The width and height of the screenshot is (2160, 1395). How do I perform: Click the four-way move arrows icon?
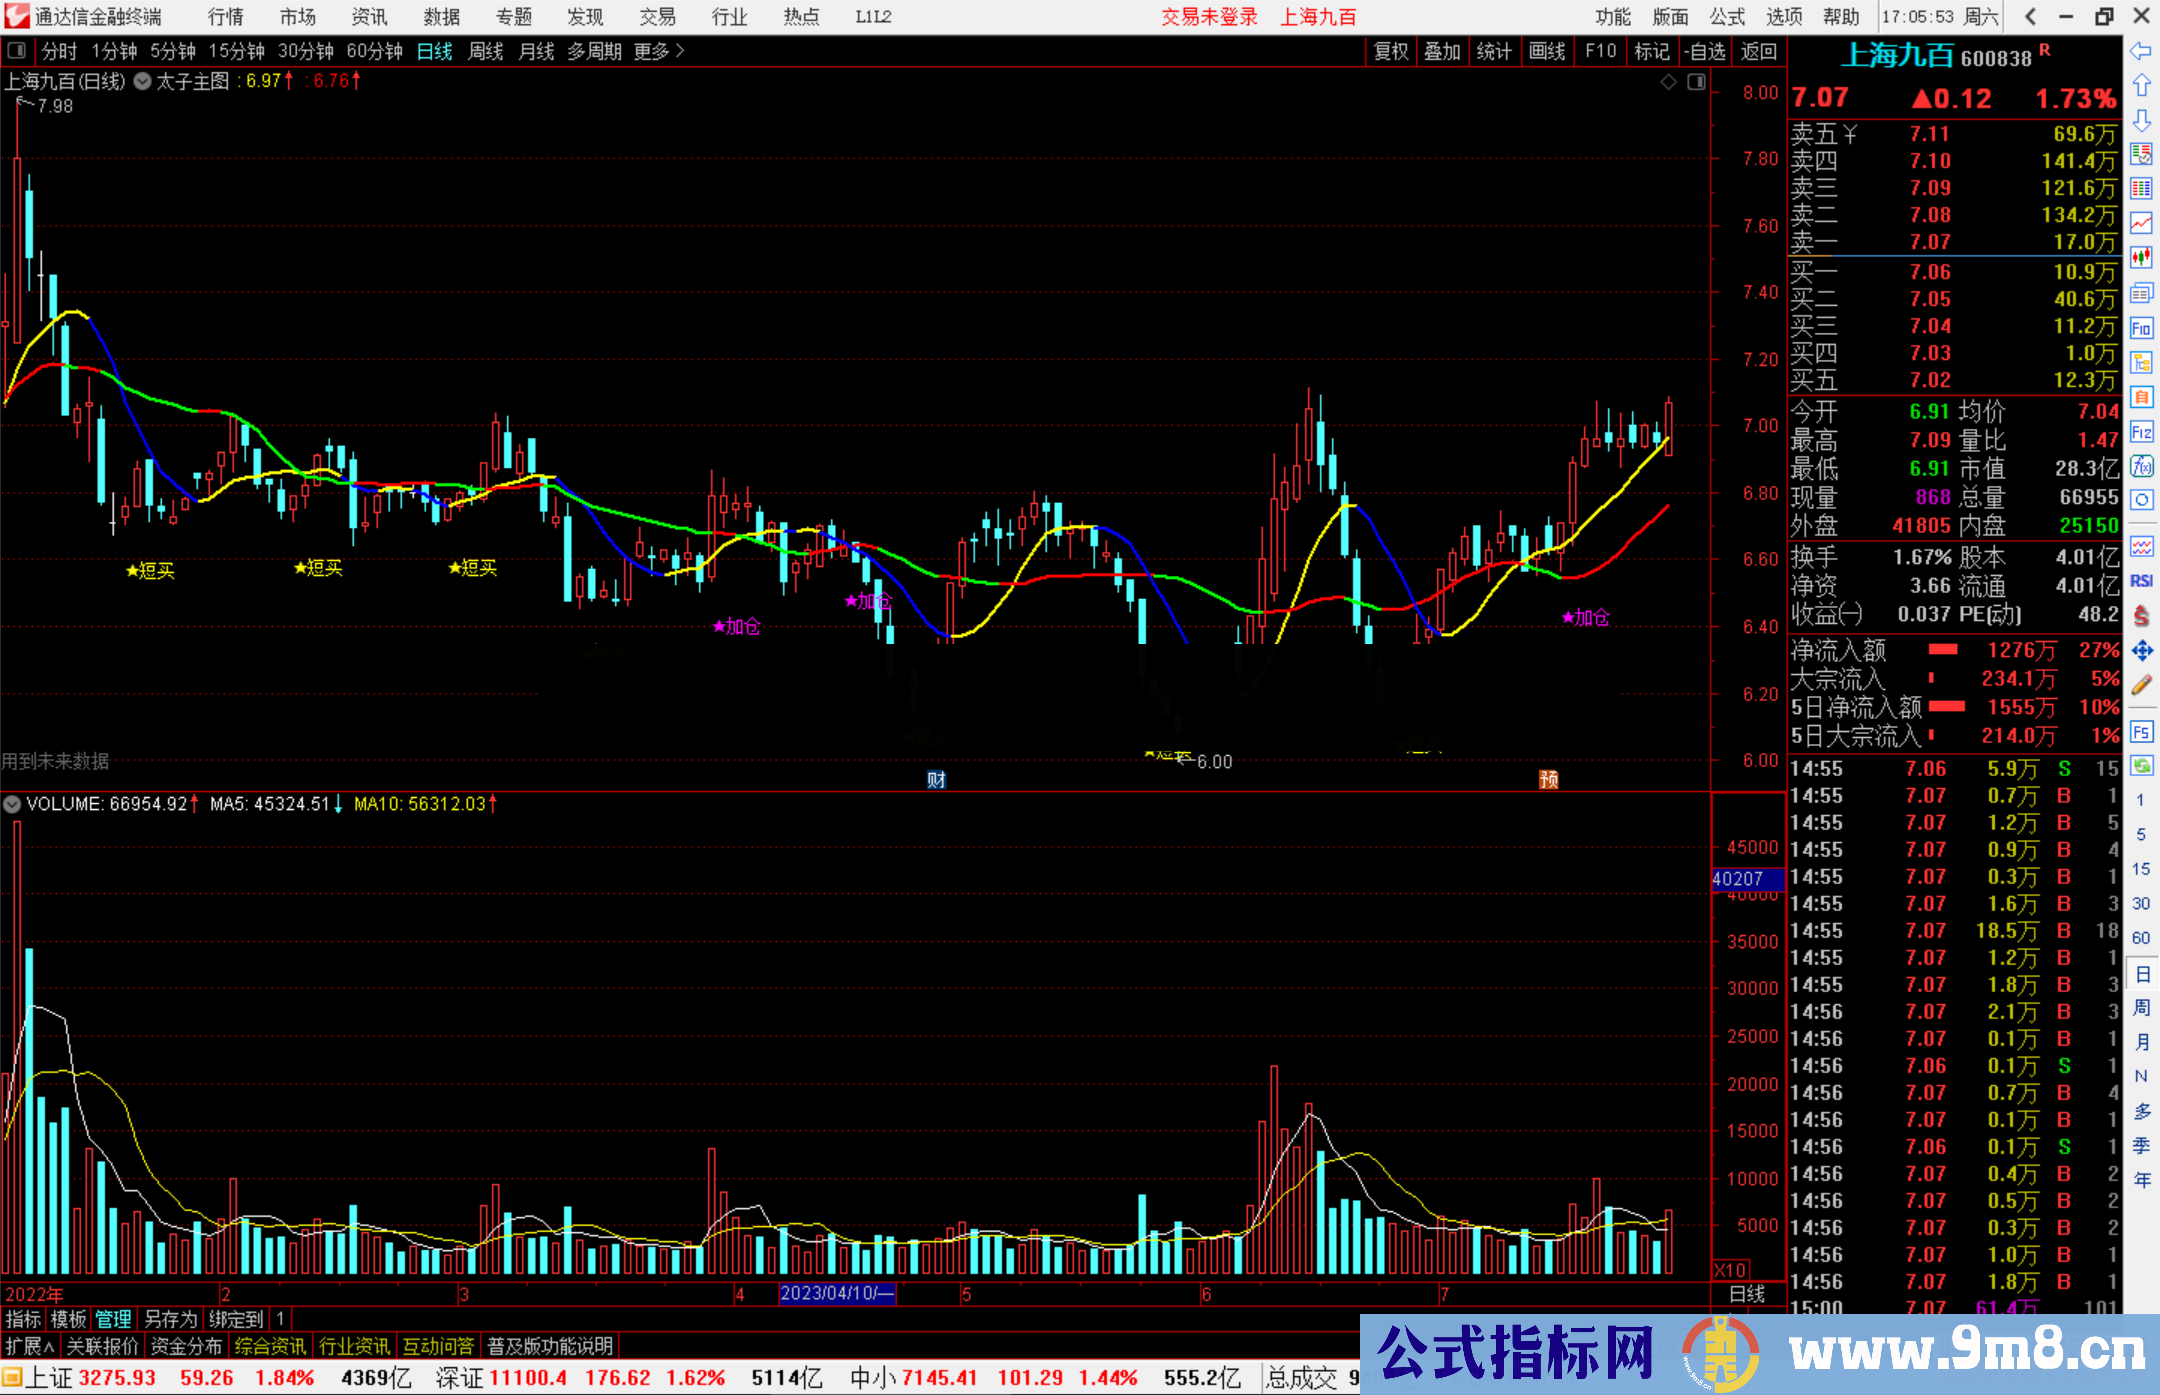click(2141, 651)
